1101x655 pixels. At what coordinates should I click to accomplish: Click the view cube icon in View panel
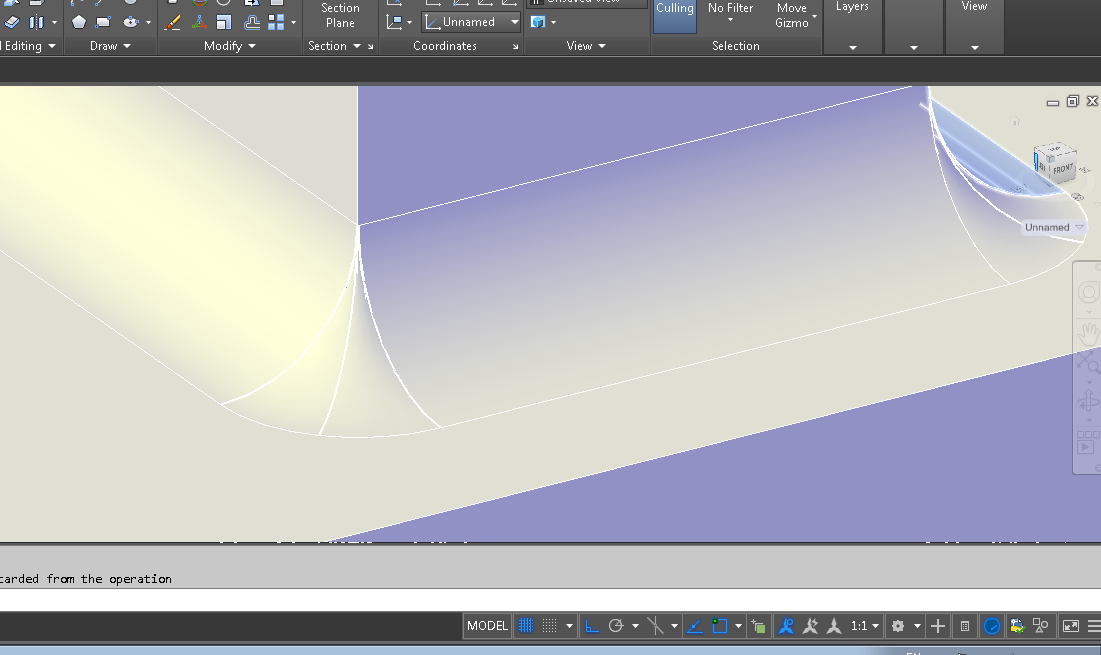pos(538,22)
